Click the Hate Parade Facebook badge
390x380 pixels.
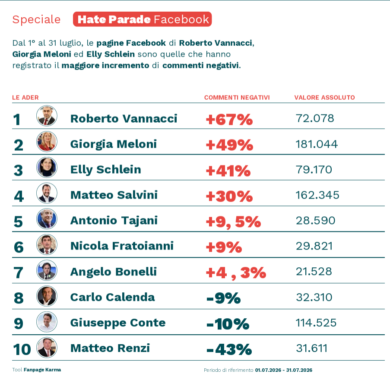pos(142,19)
